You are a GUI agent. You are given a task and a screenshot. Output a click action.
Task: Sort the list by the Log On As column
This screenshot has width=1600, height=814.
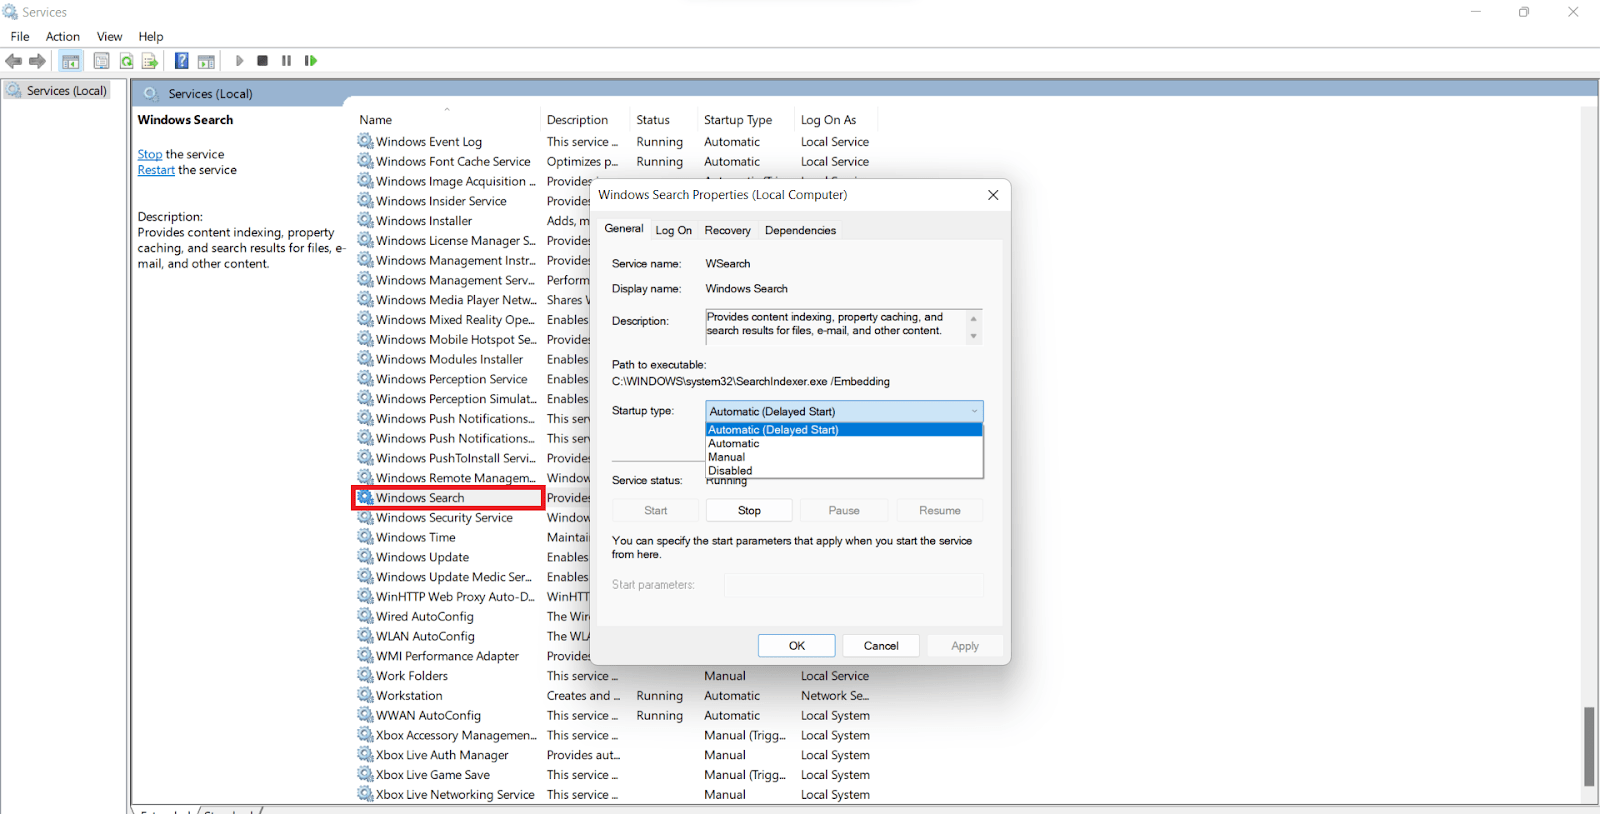click(x=835, y=119)
